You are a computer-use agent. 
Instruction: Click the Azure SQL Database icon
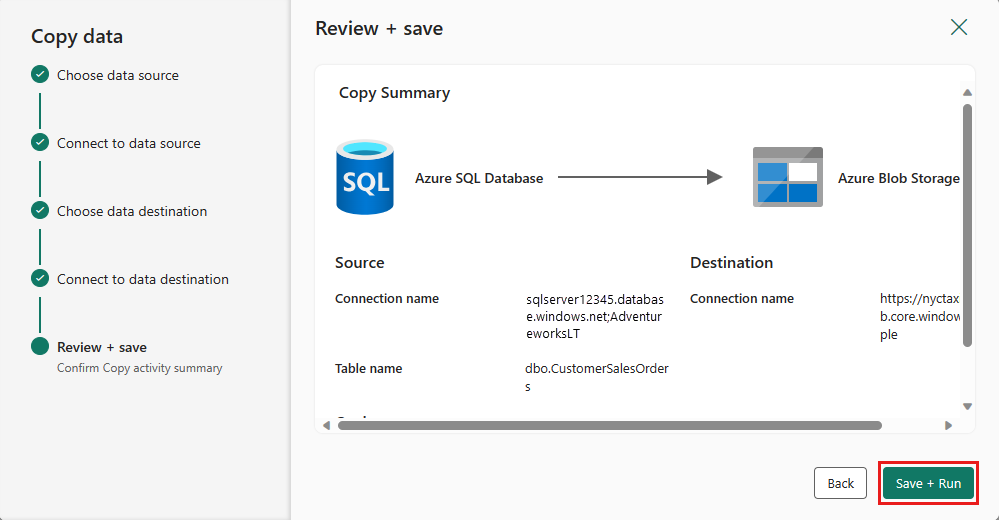click(364, 177)
